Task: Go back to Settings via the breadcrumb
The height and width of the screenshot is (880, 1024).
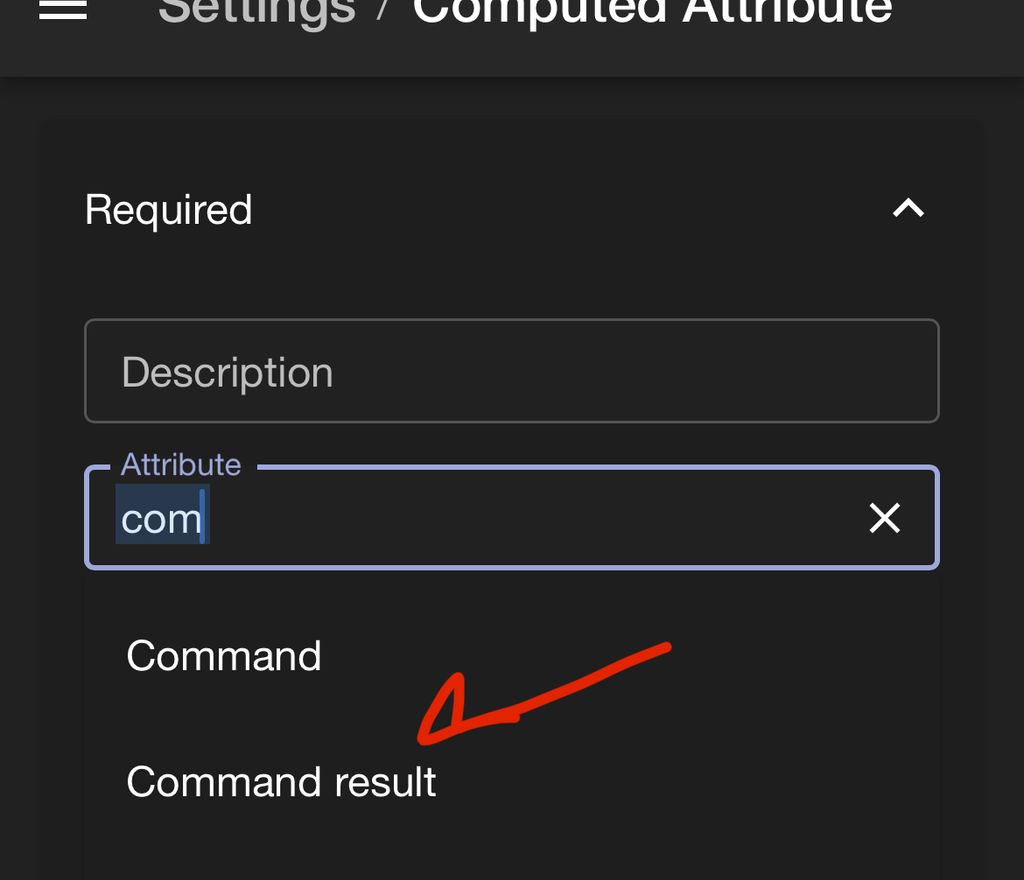Action: [x=256, y=12]
